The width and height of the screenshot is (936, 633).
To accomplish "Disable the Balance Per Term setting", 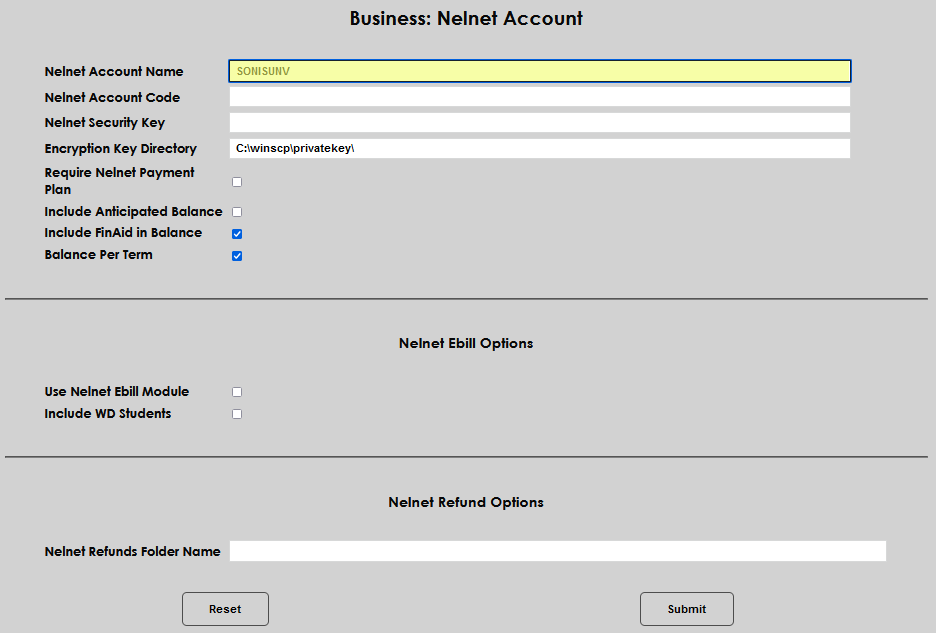I will click(x=236, y=255).
